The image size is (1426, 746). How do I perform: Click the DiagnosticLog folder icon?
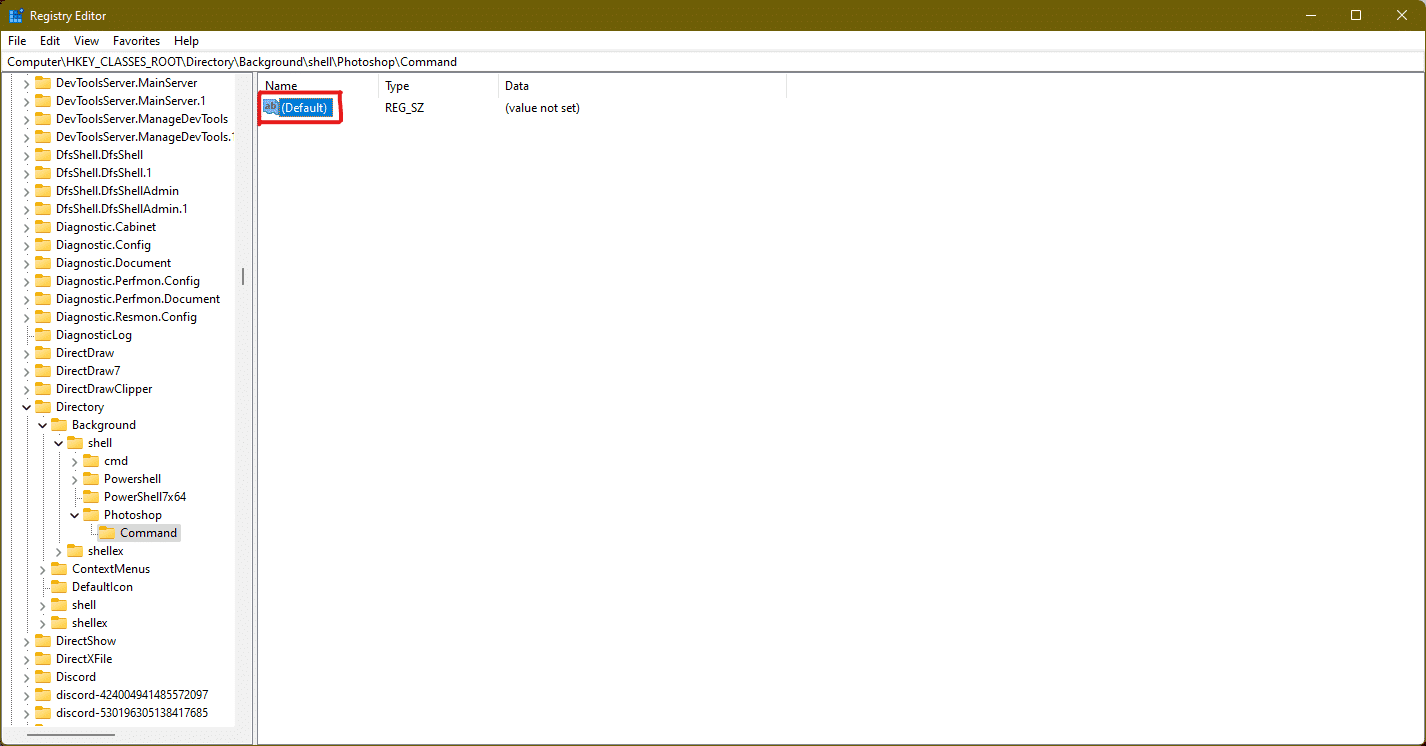42,334
